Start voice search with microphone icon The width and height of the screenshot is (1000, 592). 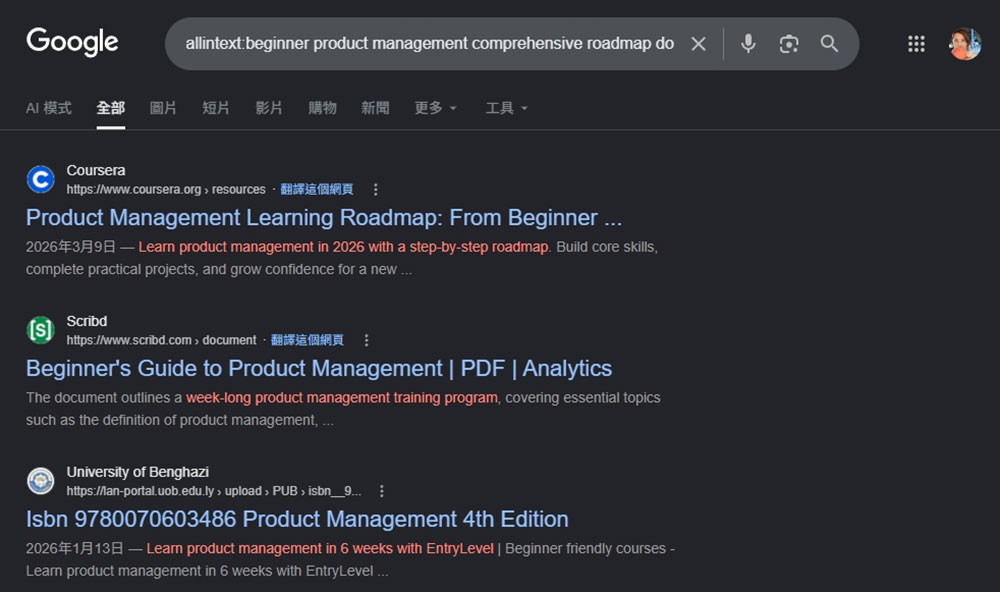click(x=748, y=43)
